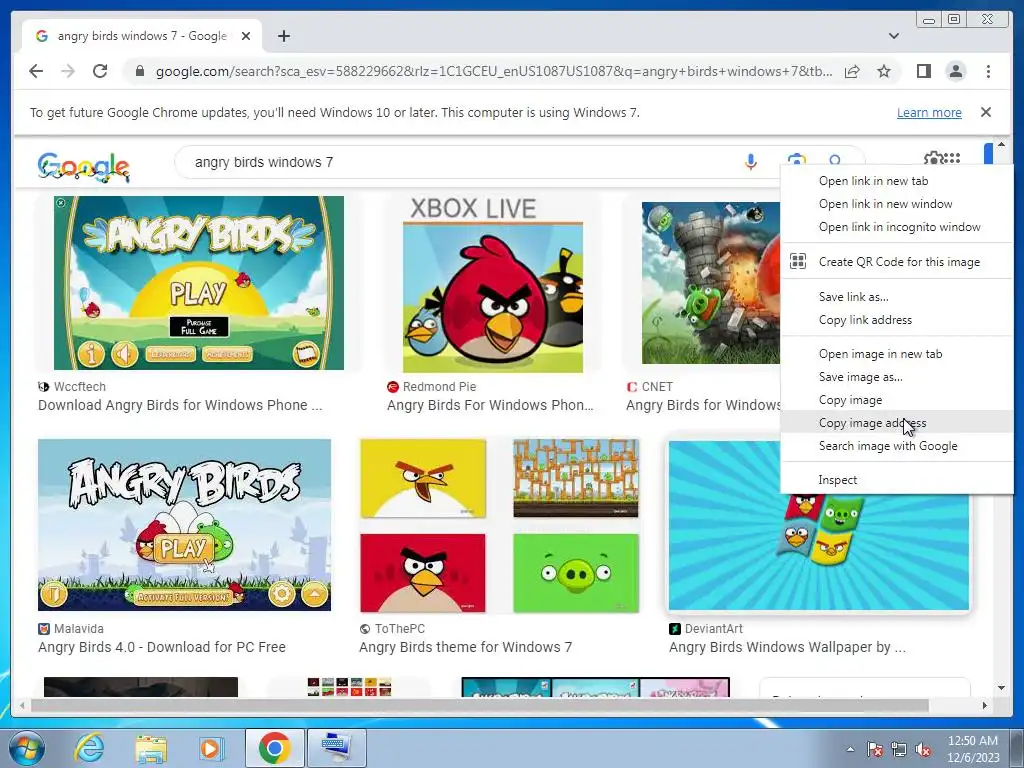Open the Chrome side panel
This screenshot has width=1024, height=768.
pos(923,71)
